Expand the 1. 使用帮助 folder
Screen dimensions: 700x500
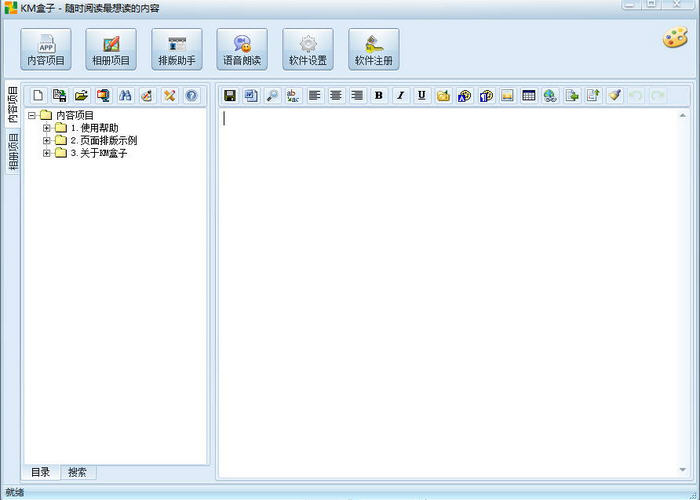[46, 128]
